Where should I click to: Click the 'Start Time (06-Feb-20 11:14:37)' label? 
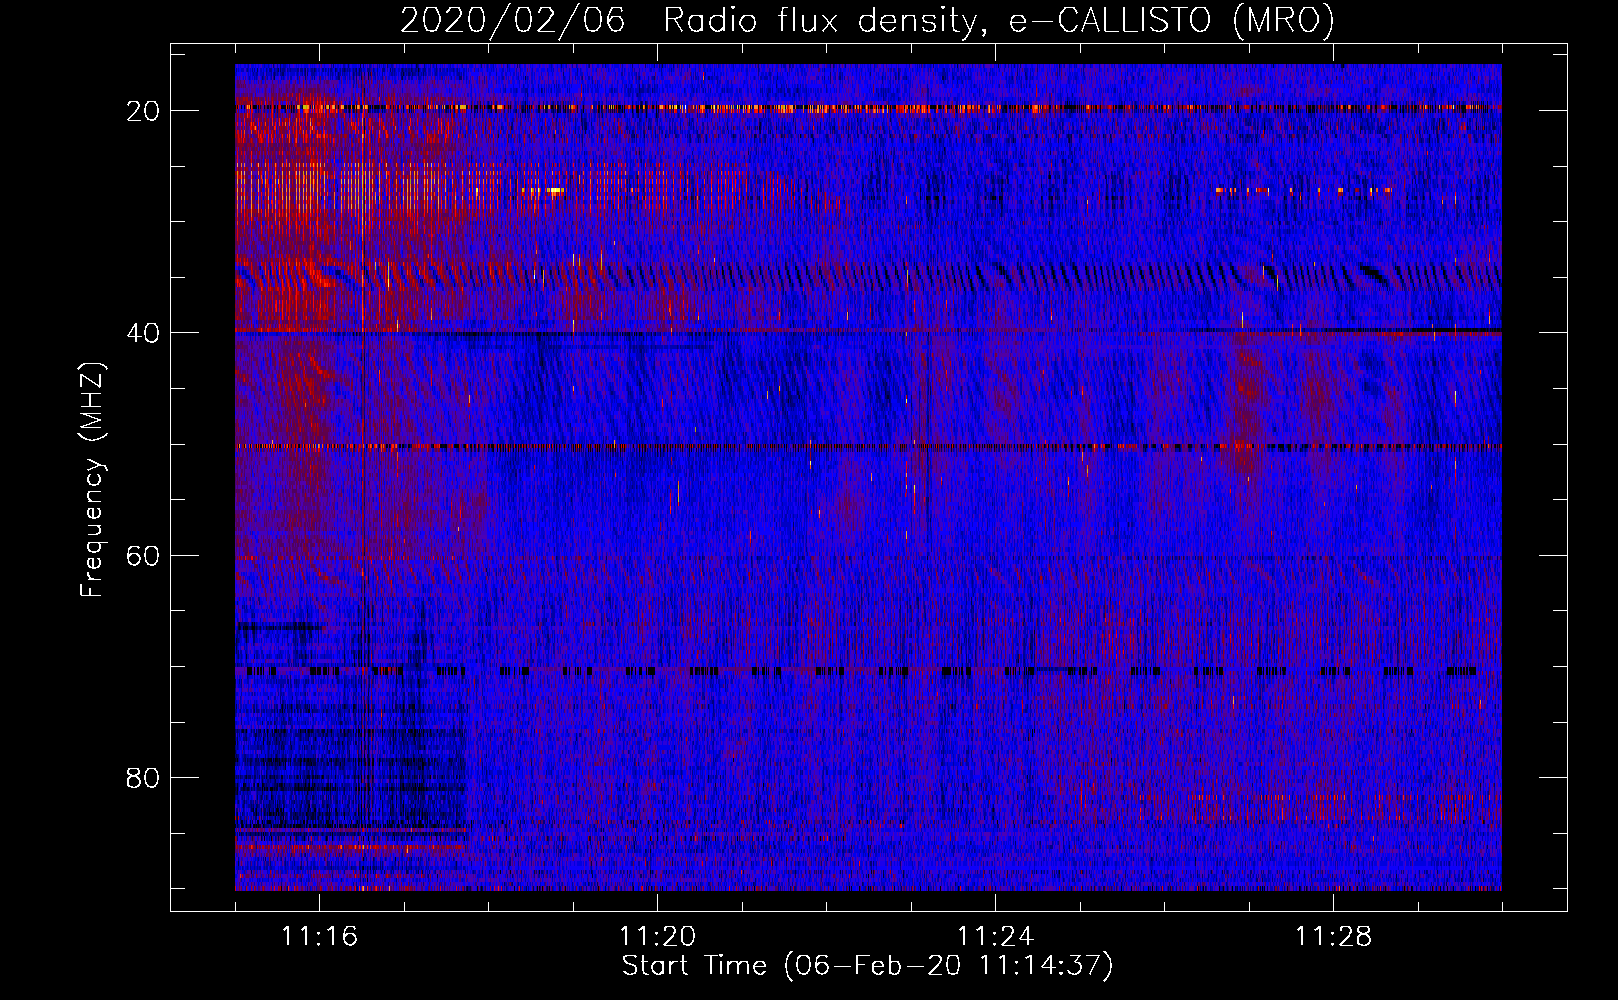click(867, 965)
